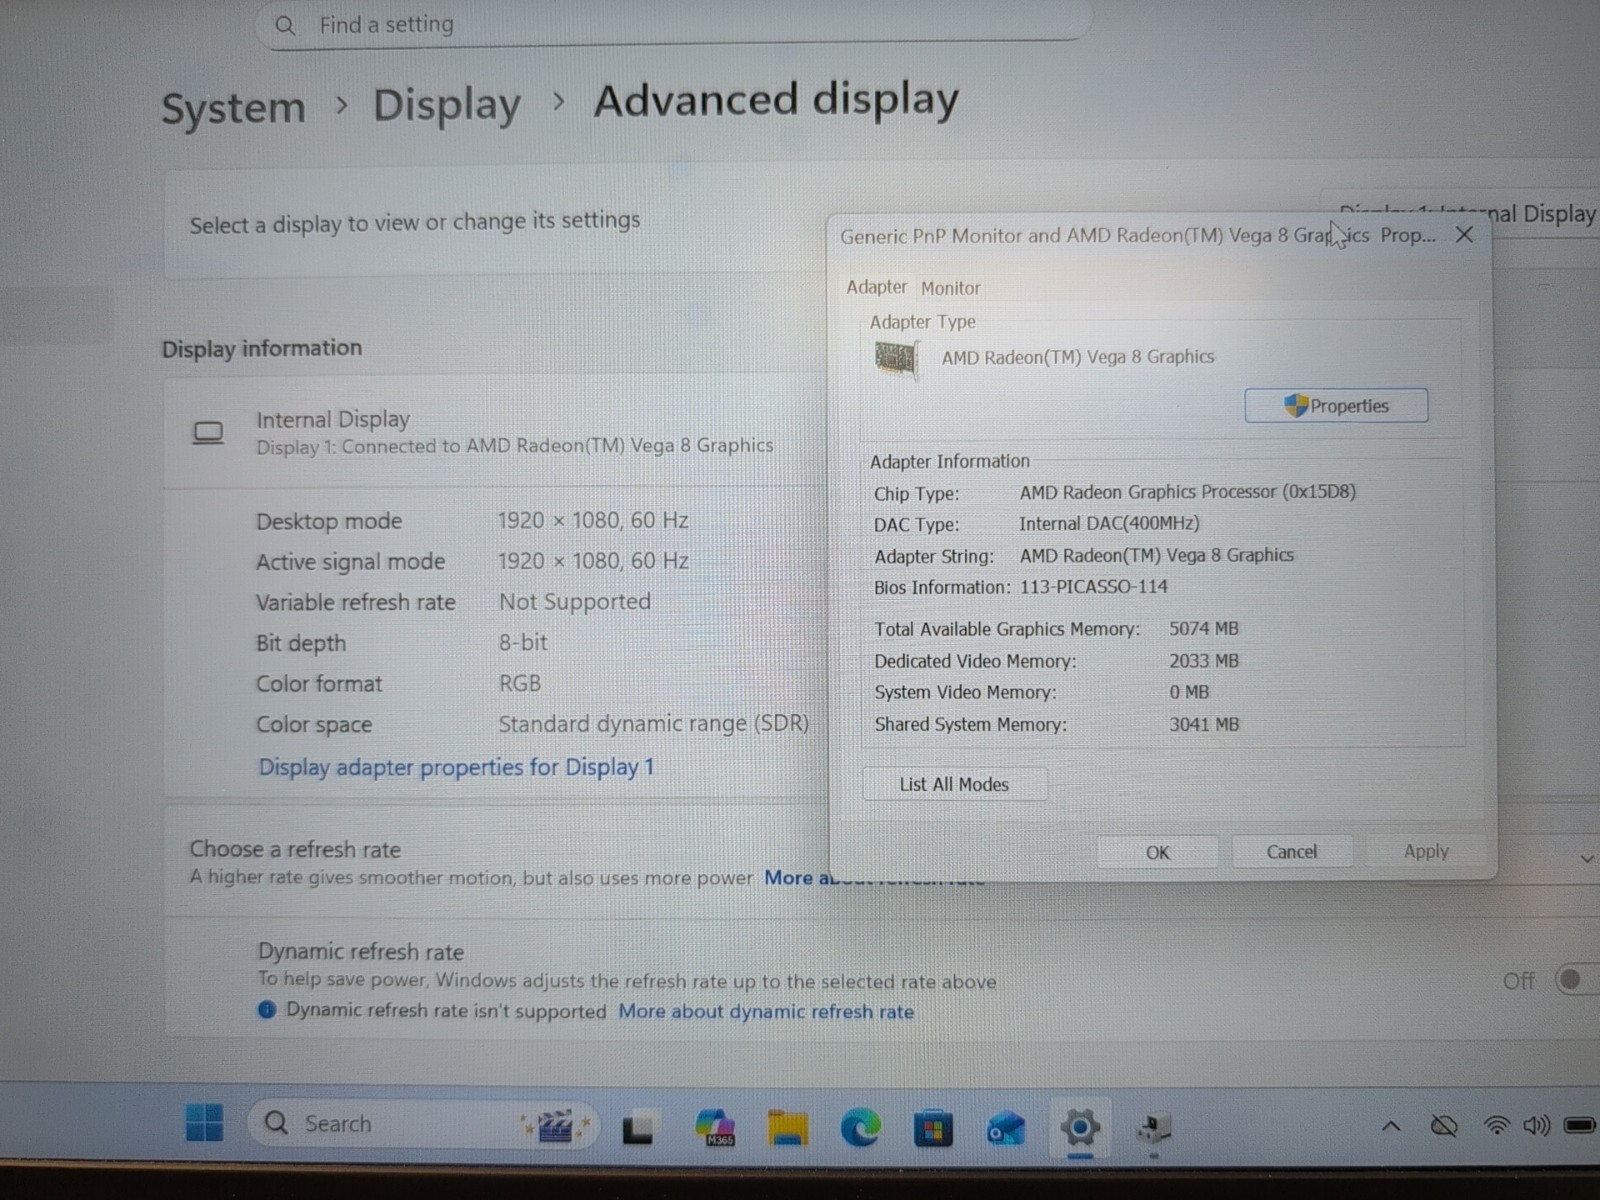
Task: Select Bios Information 113-PICASSO-114 text
Action: [1094, 587]
